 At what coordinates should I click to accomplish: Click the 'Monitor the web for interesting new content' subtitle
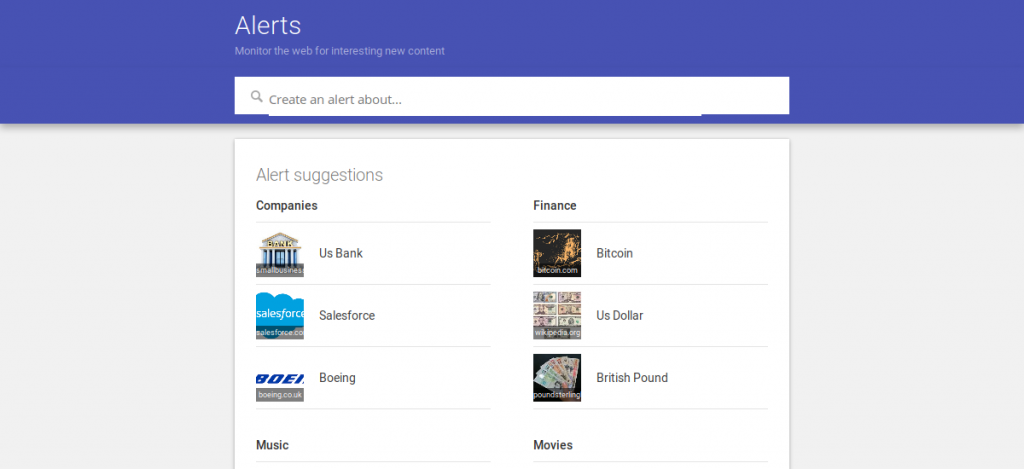[340, 51]
